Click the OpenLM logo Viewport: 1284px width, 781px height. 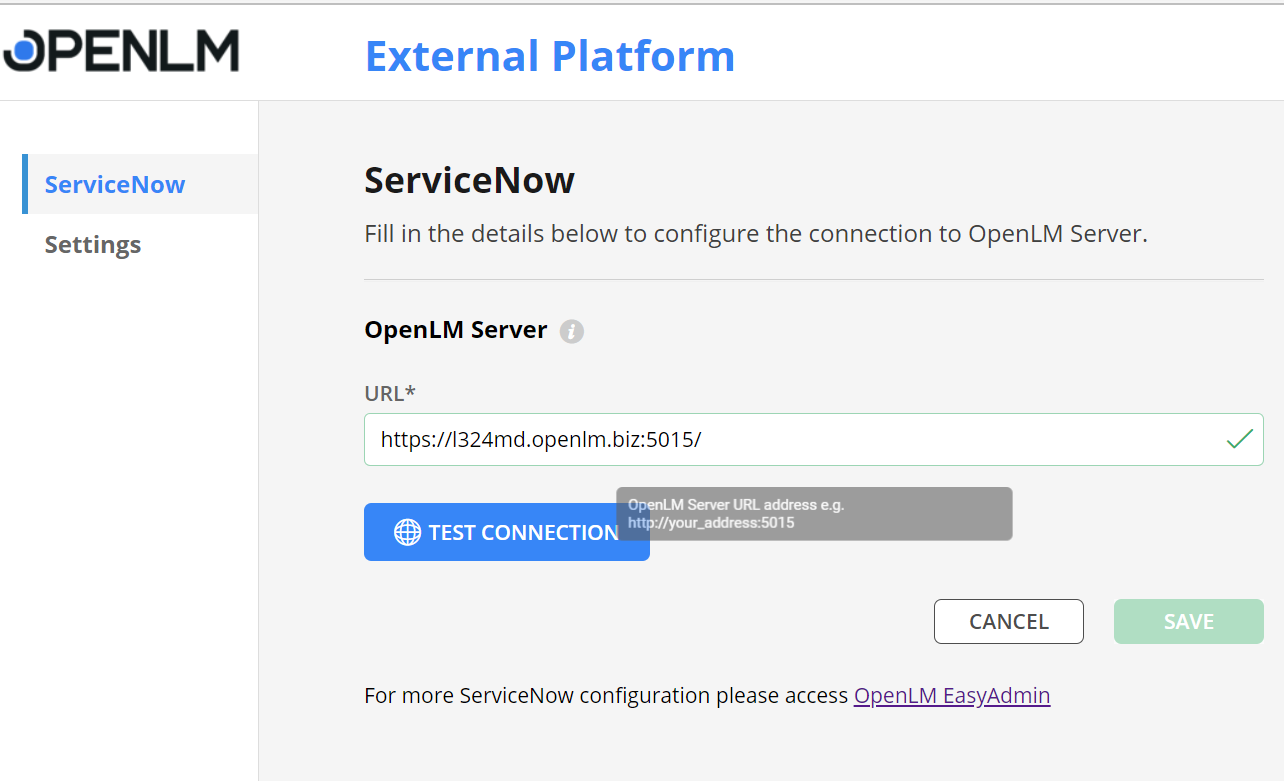121,51
